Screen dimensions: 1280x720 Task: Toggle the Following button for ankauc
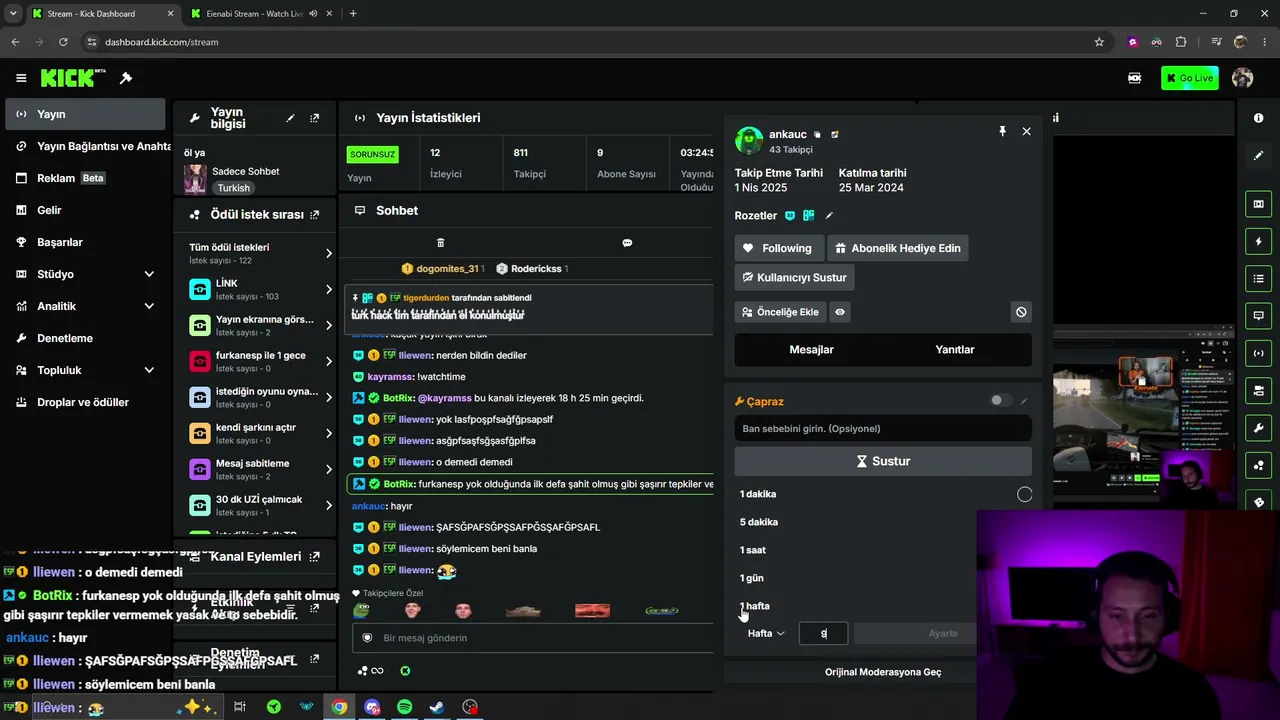[778, 248]
